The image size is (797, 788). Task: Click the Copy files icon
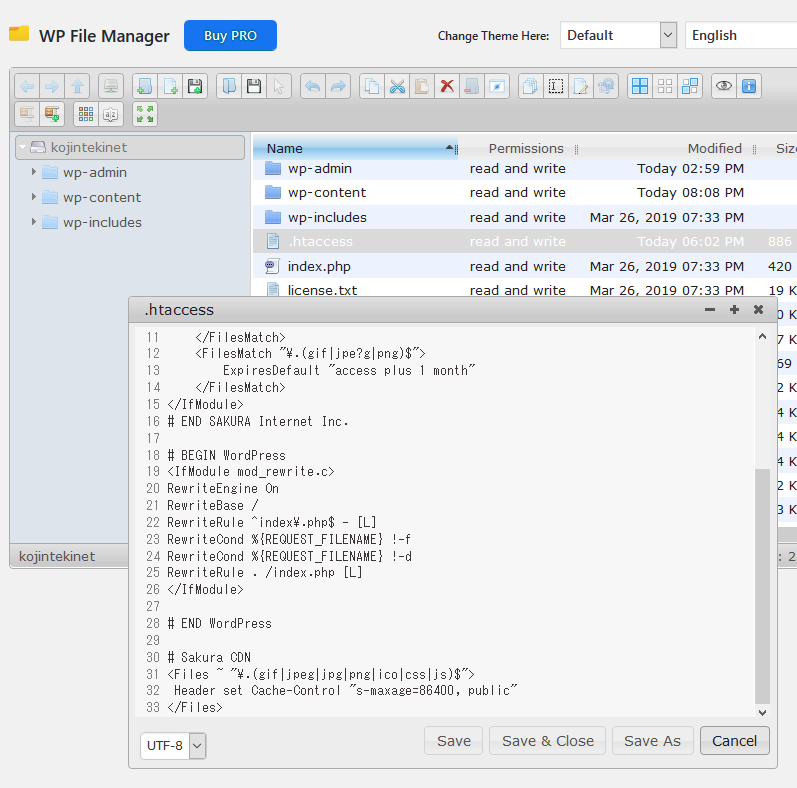pyautogui.click(x=372, y=86)
